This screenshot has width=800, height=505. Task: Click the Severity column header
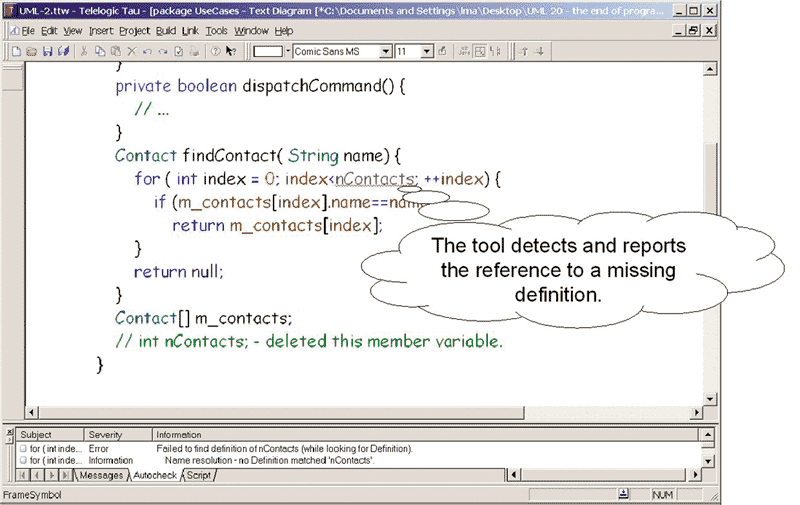(105, 435)
